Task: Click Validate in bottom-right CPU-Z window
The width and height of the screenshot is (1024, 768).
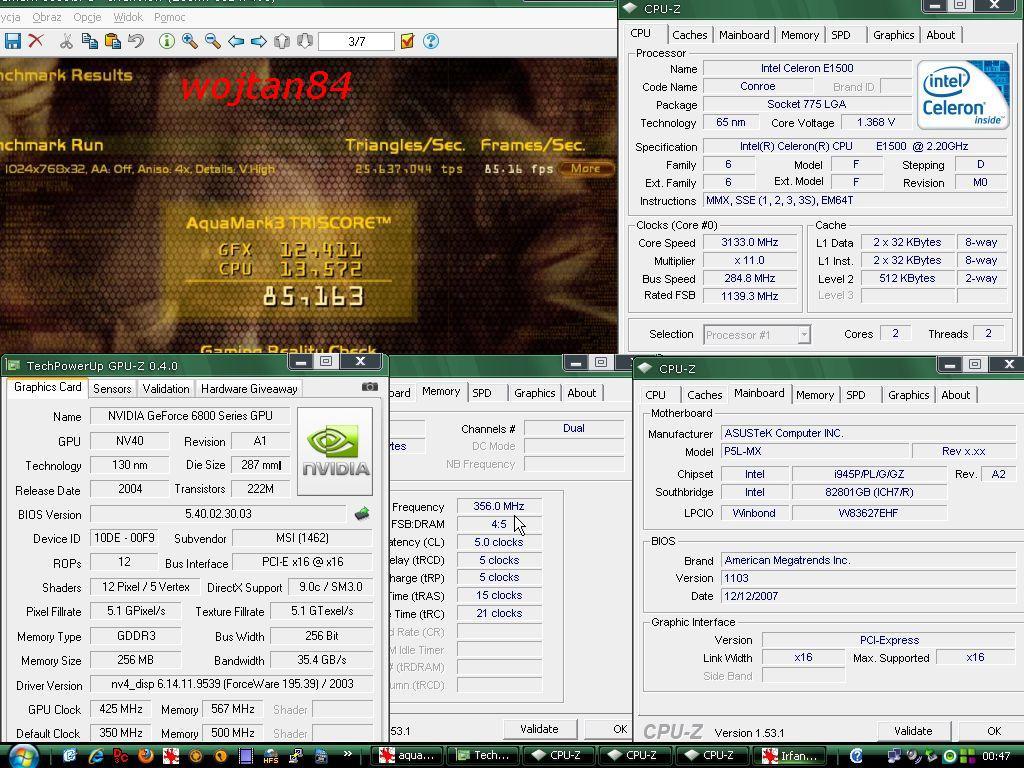Action: [x=913, y=731]
